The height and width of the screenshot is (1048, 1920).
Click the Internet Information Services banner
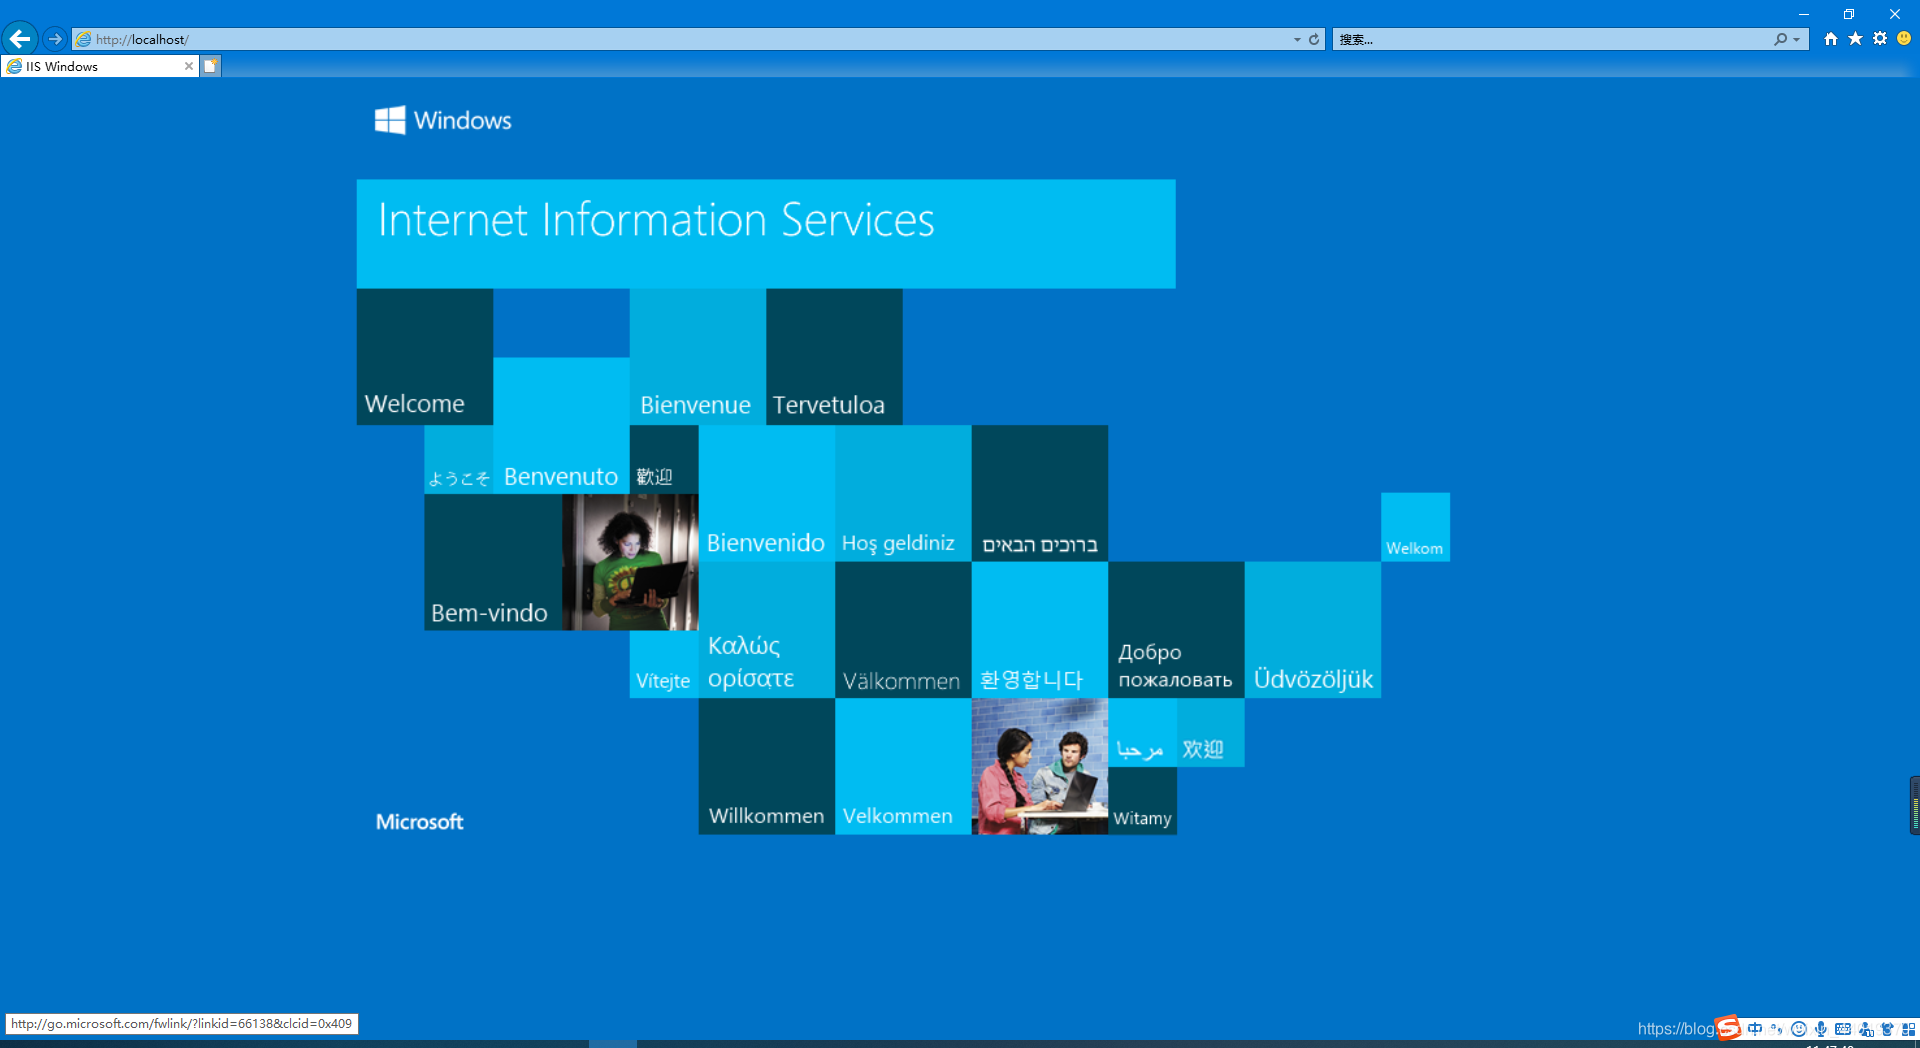pos(766,234)
